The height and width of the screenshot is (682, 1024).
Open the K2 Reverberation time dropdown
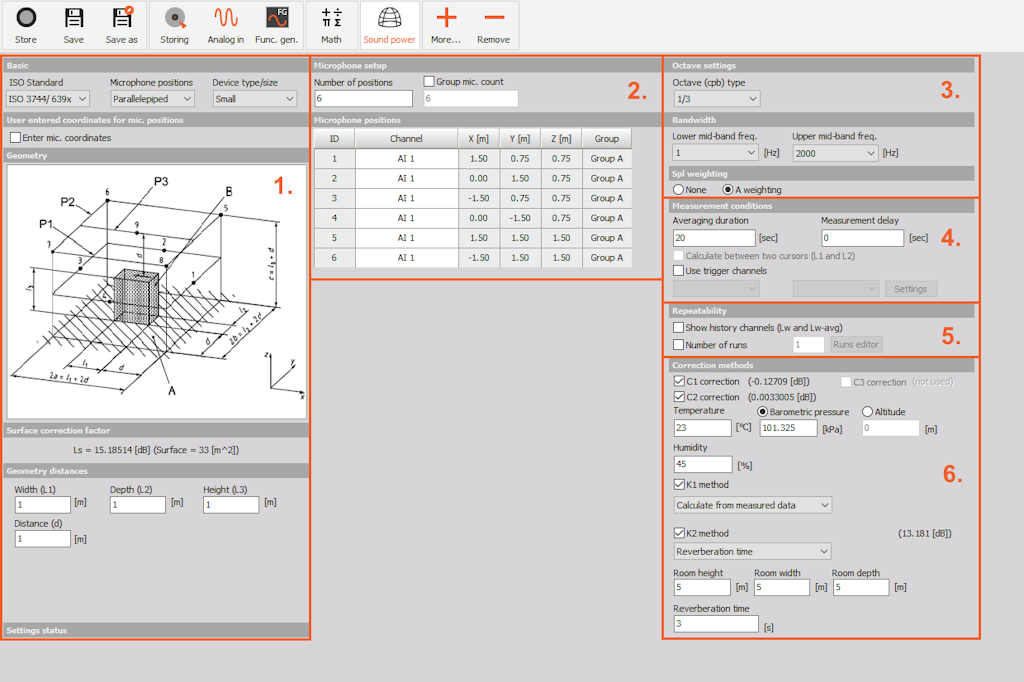tap(752, 551)
